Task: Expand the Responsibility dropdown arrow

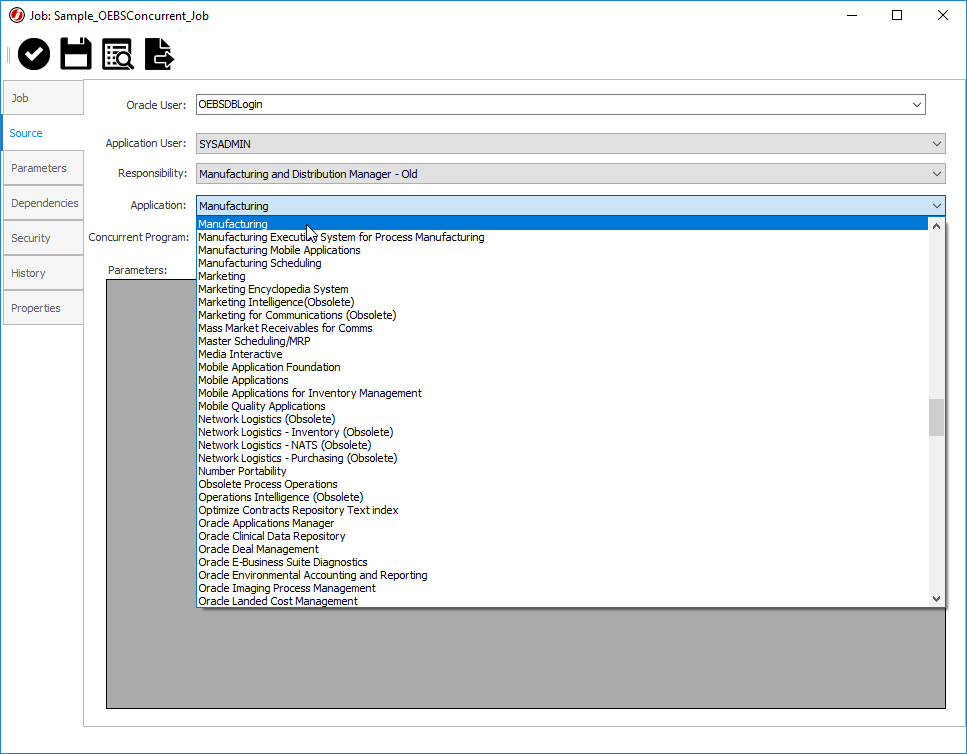Action: [x=937, y=174]
